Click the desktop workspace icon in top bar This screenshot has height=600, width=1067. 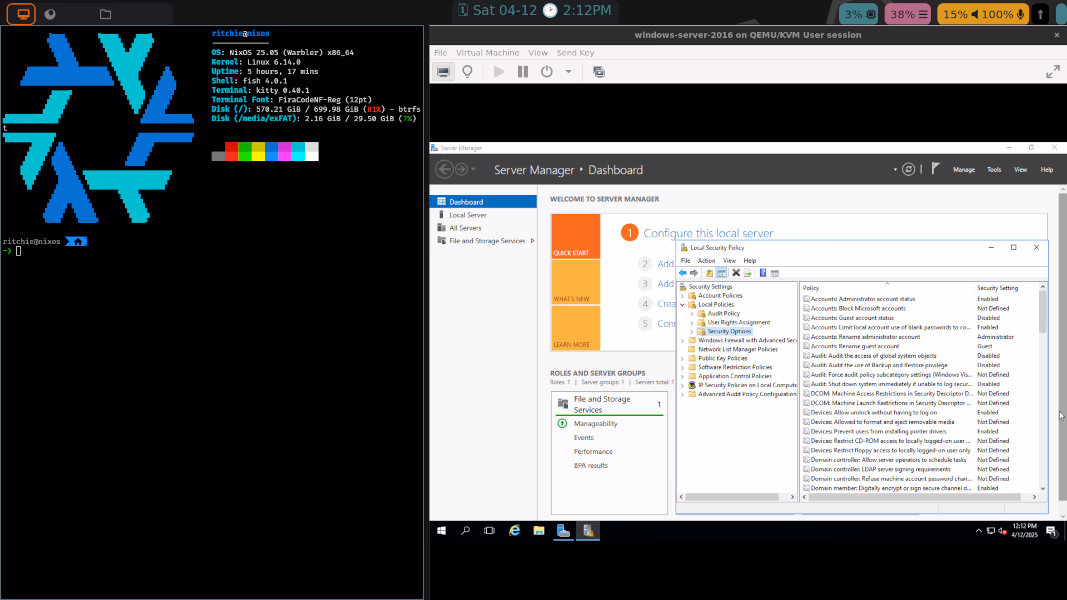pyautogui.click(x=22, y=14)
